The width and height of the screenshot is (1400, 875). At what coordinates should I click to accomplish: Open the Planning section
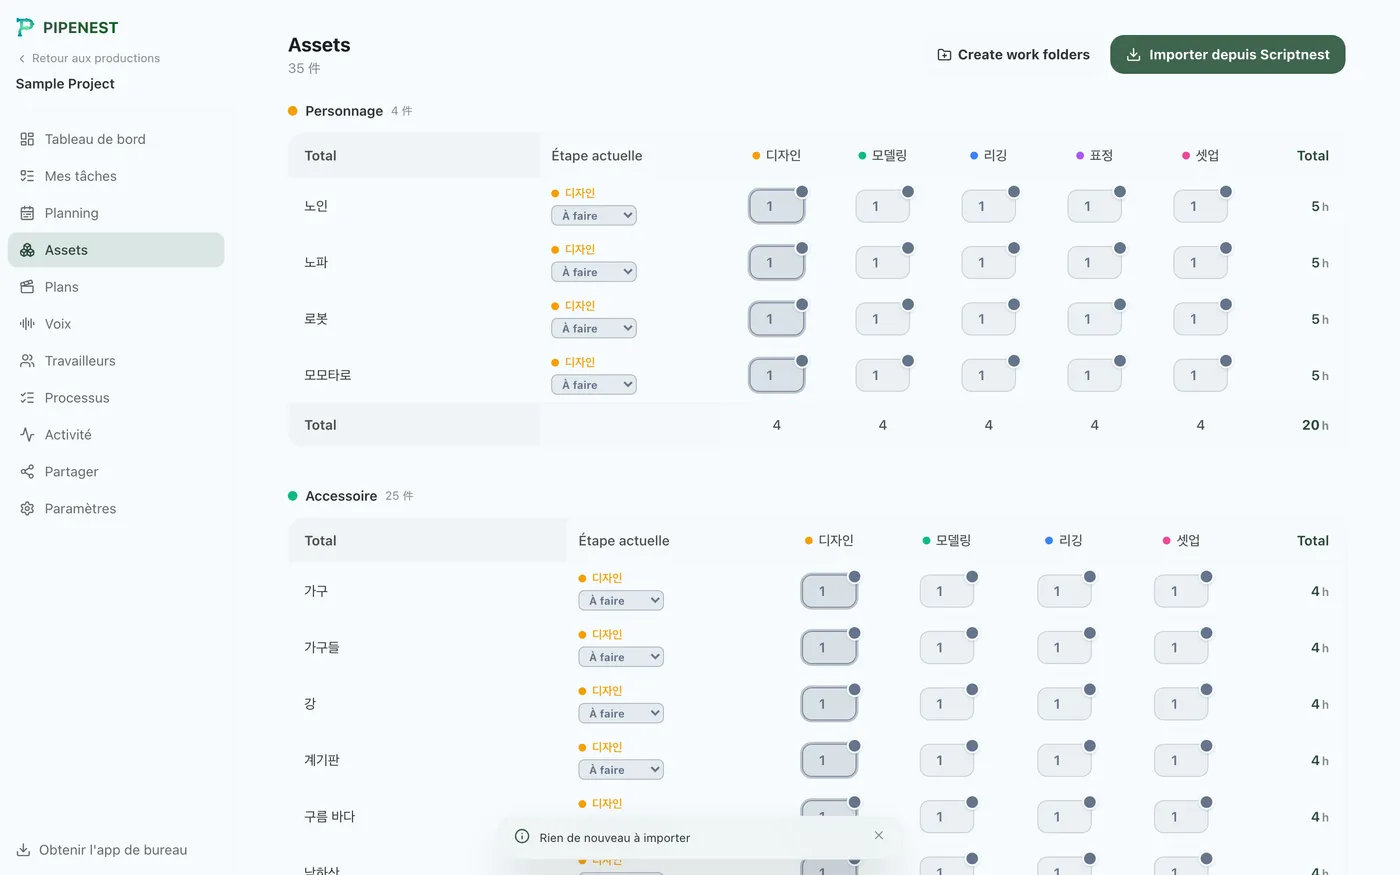116,213
